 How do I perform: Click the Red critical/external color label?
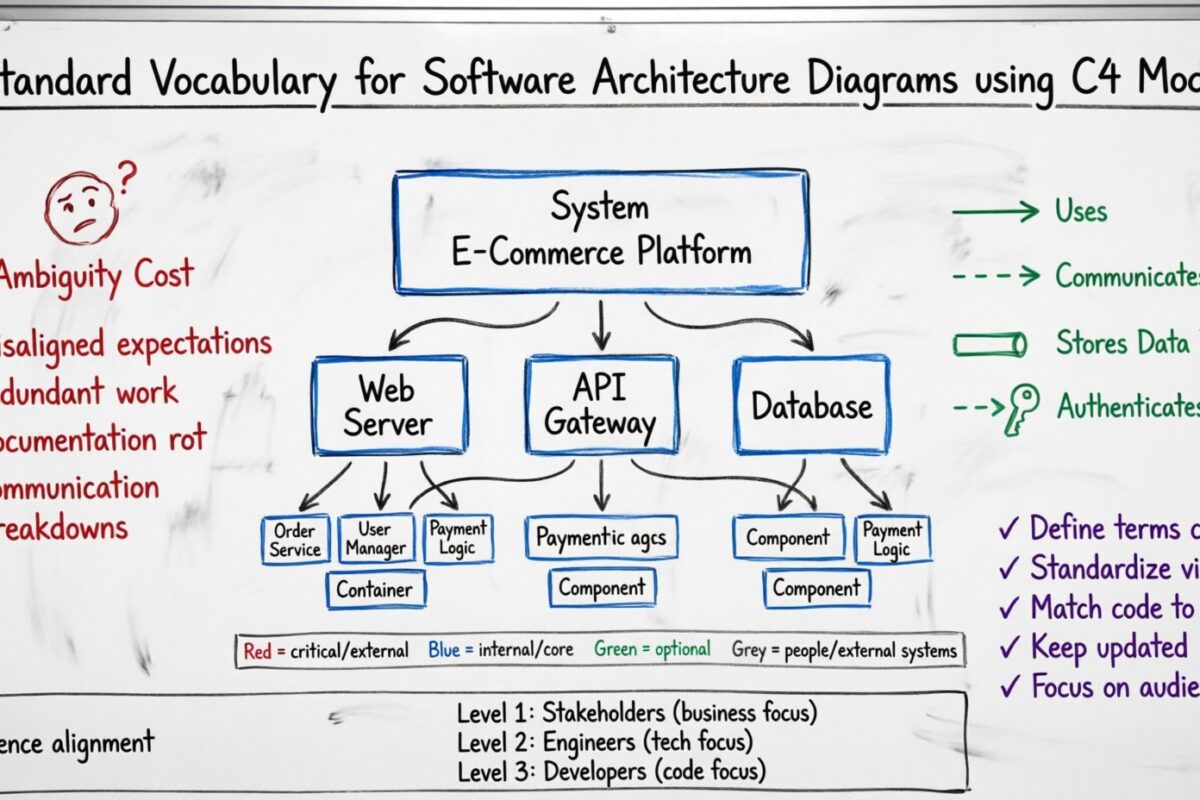[x=325, y=649]
